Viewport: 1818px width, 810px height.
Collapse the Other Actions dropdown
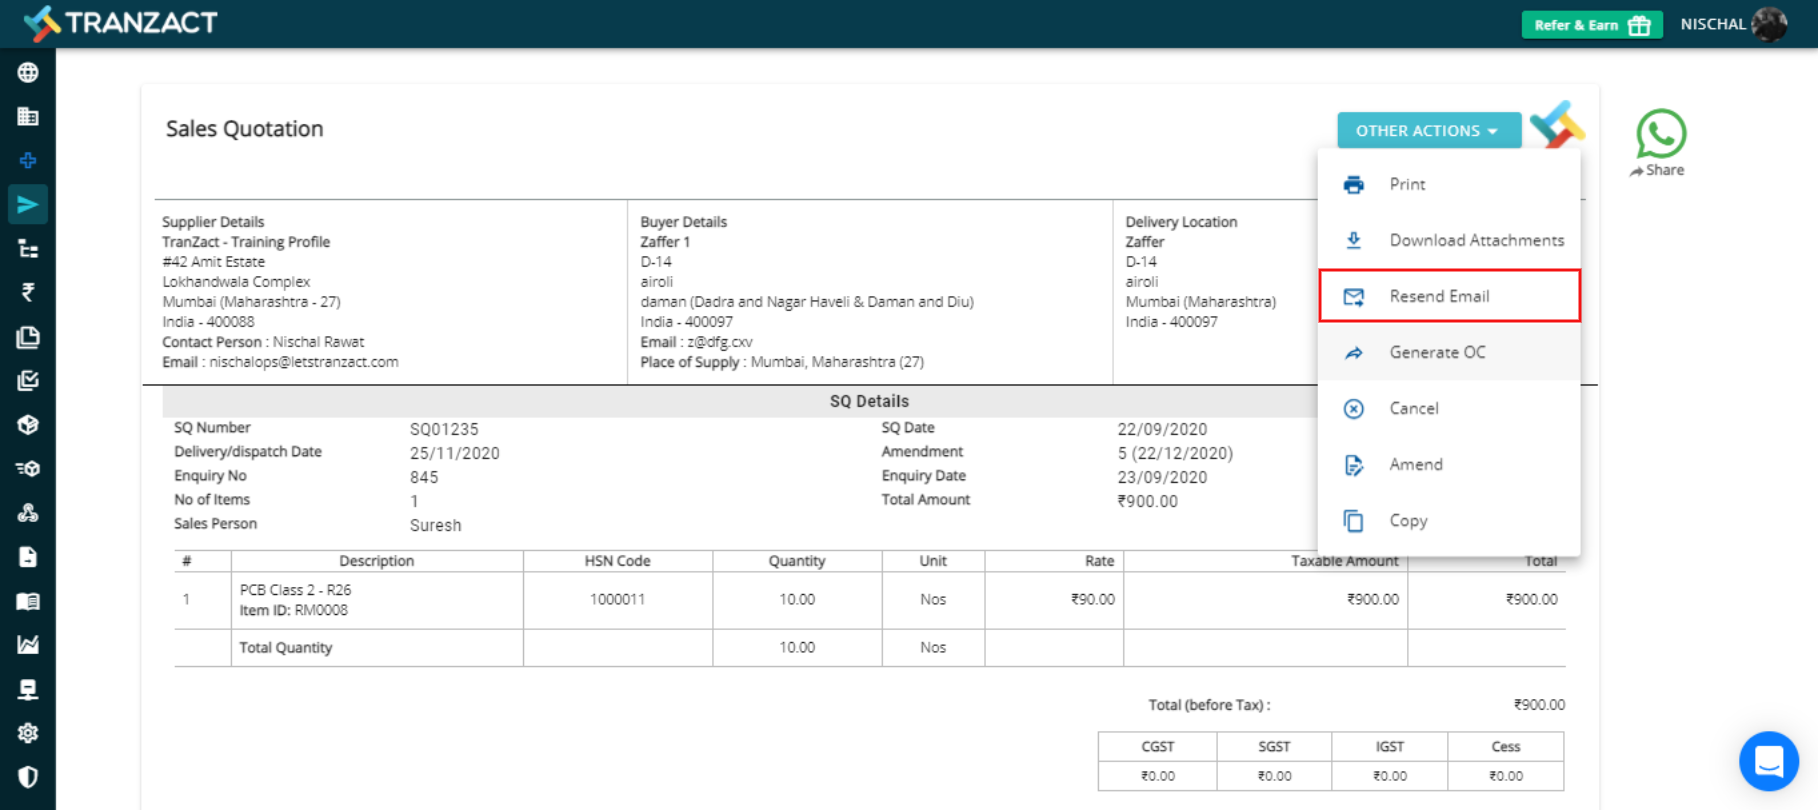tap(1429, 130)
